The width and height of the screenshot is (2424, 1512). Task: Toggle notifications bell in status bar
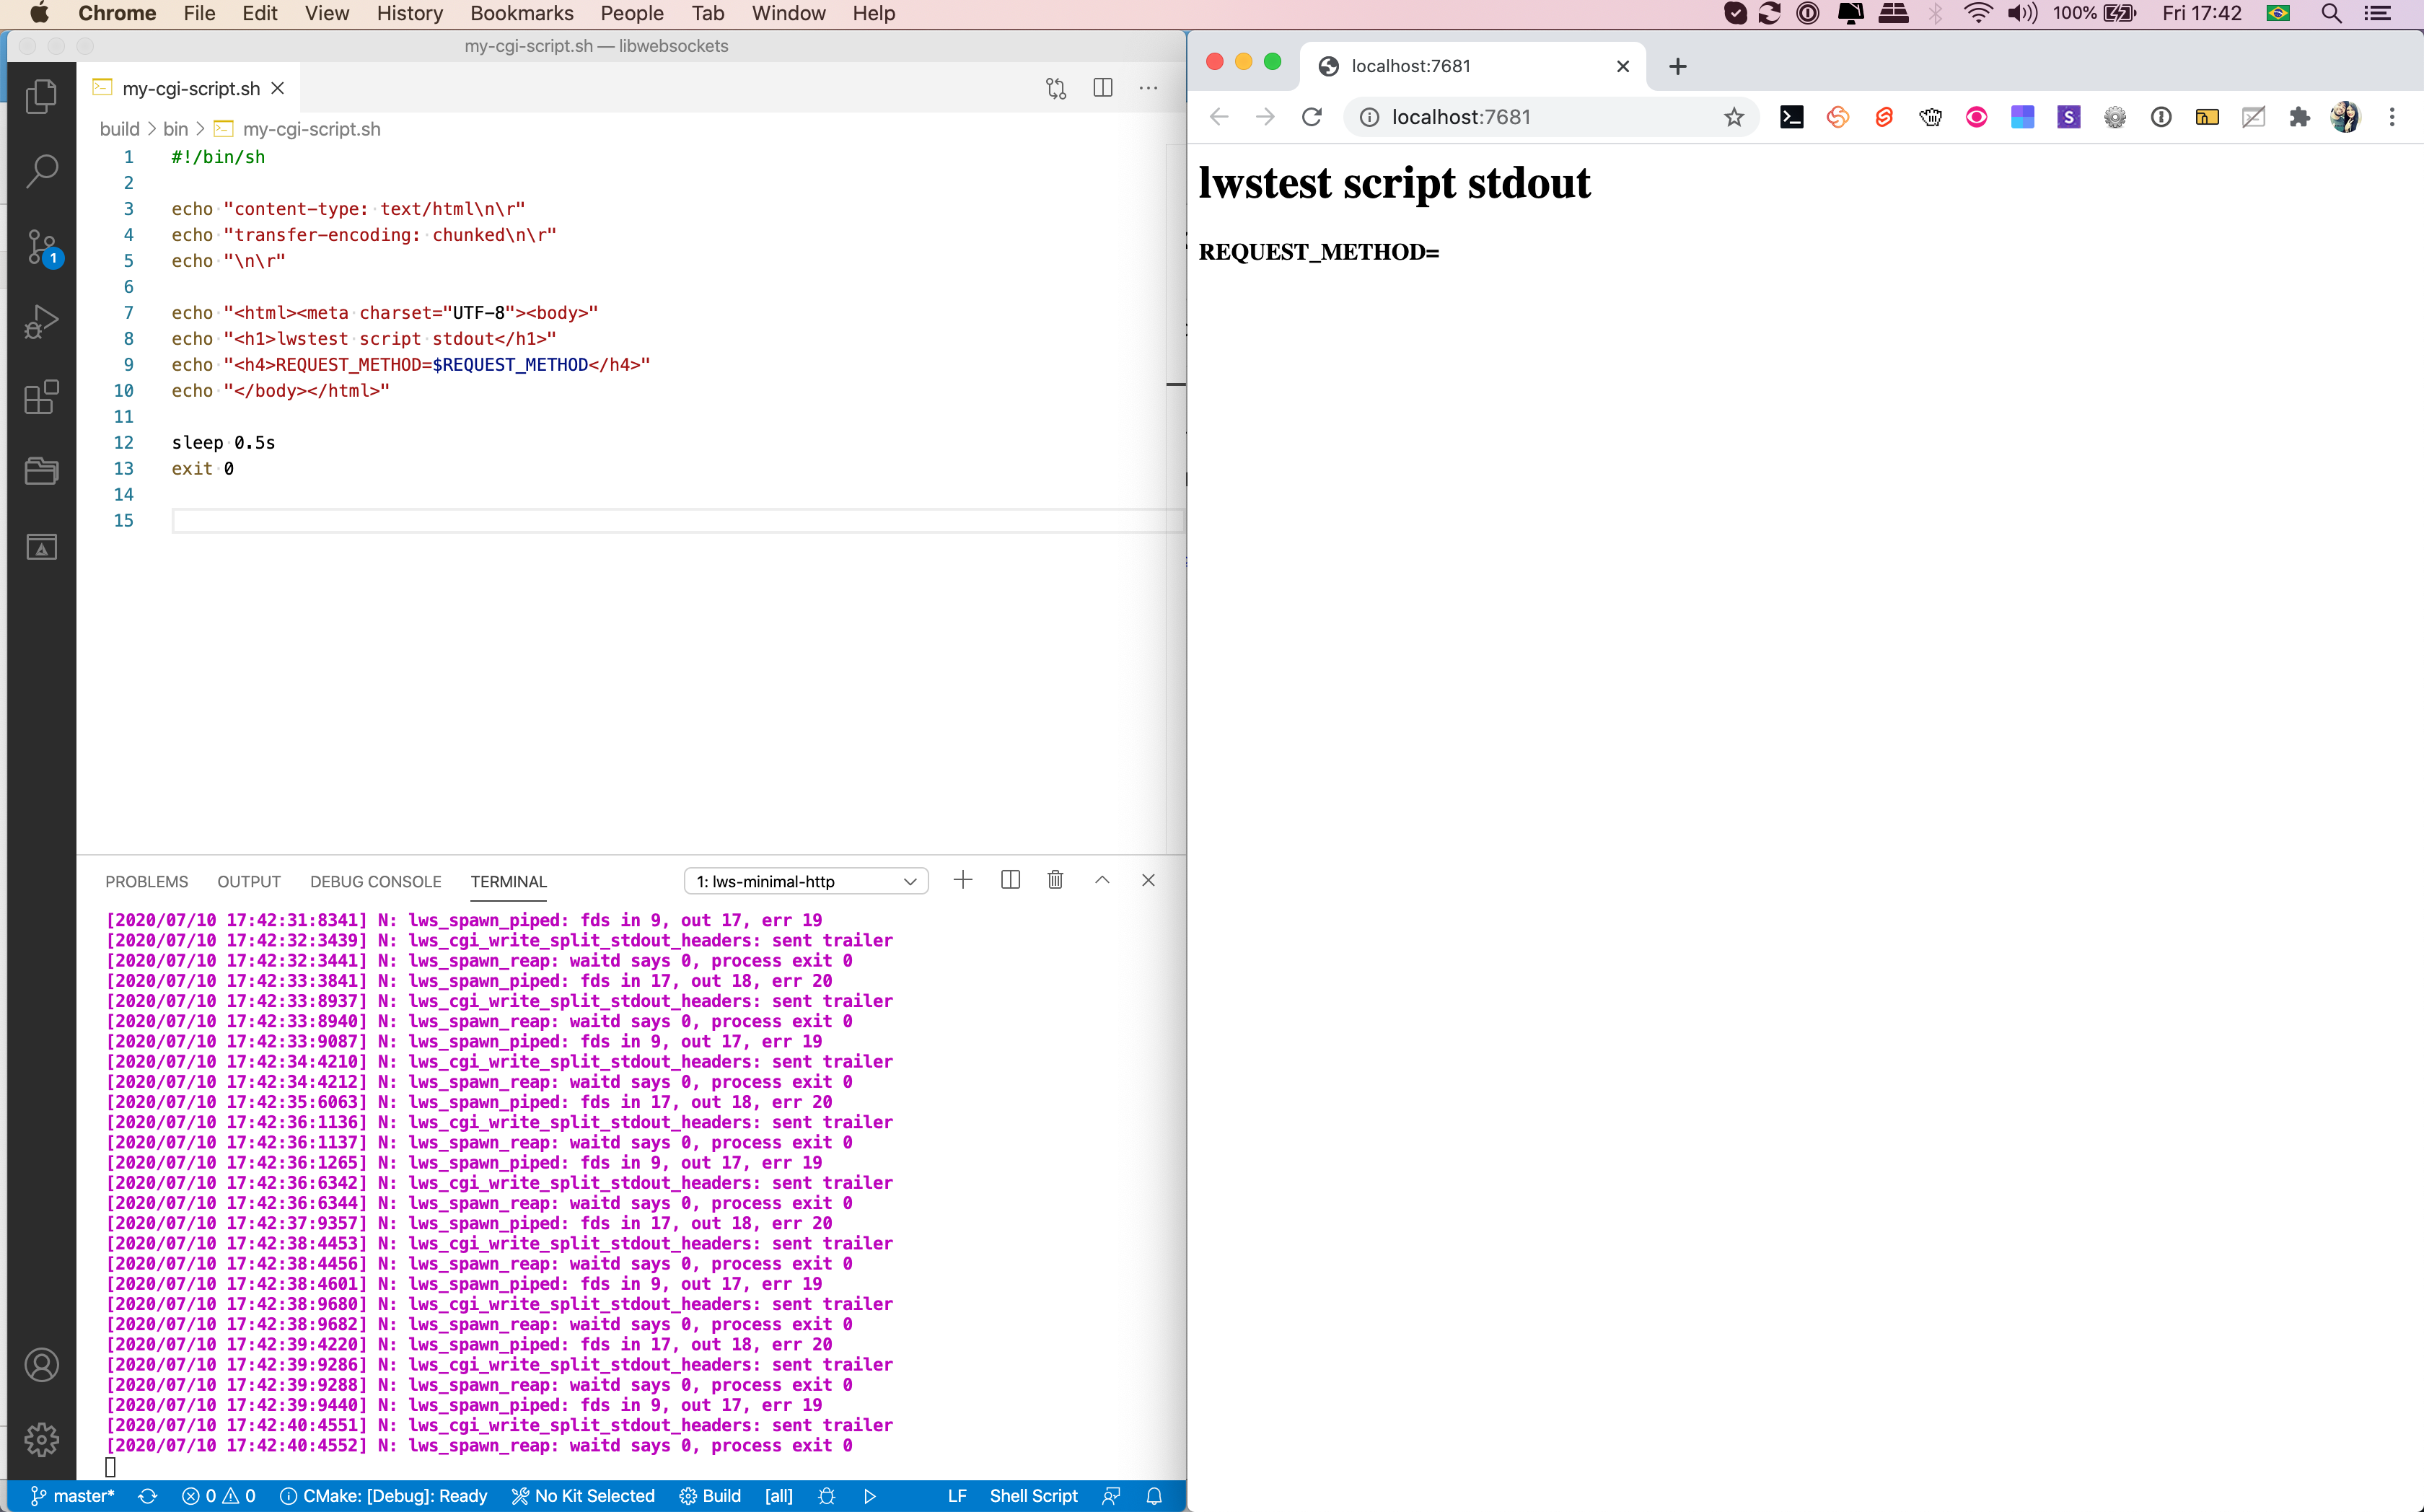click(1154, 1496)
